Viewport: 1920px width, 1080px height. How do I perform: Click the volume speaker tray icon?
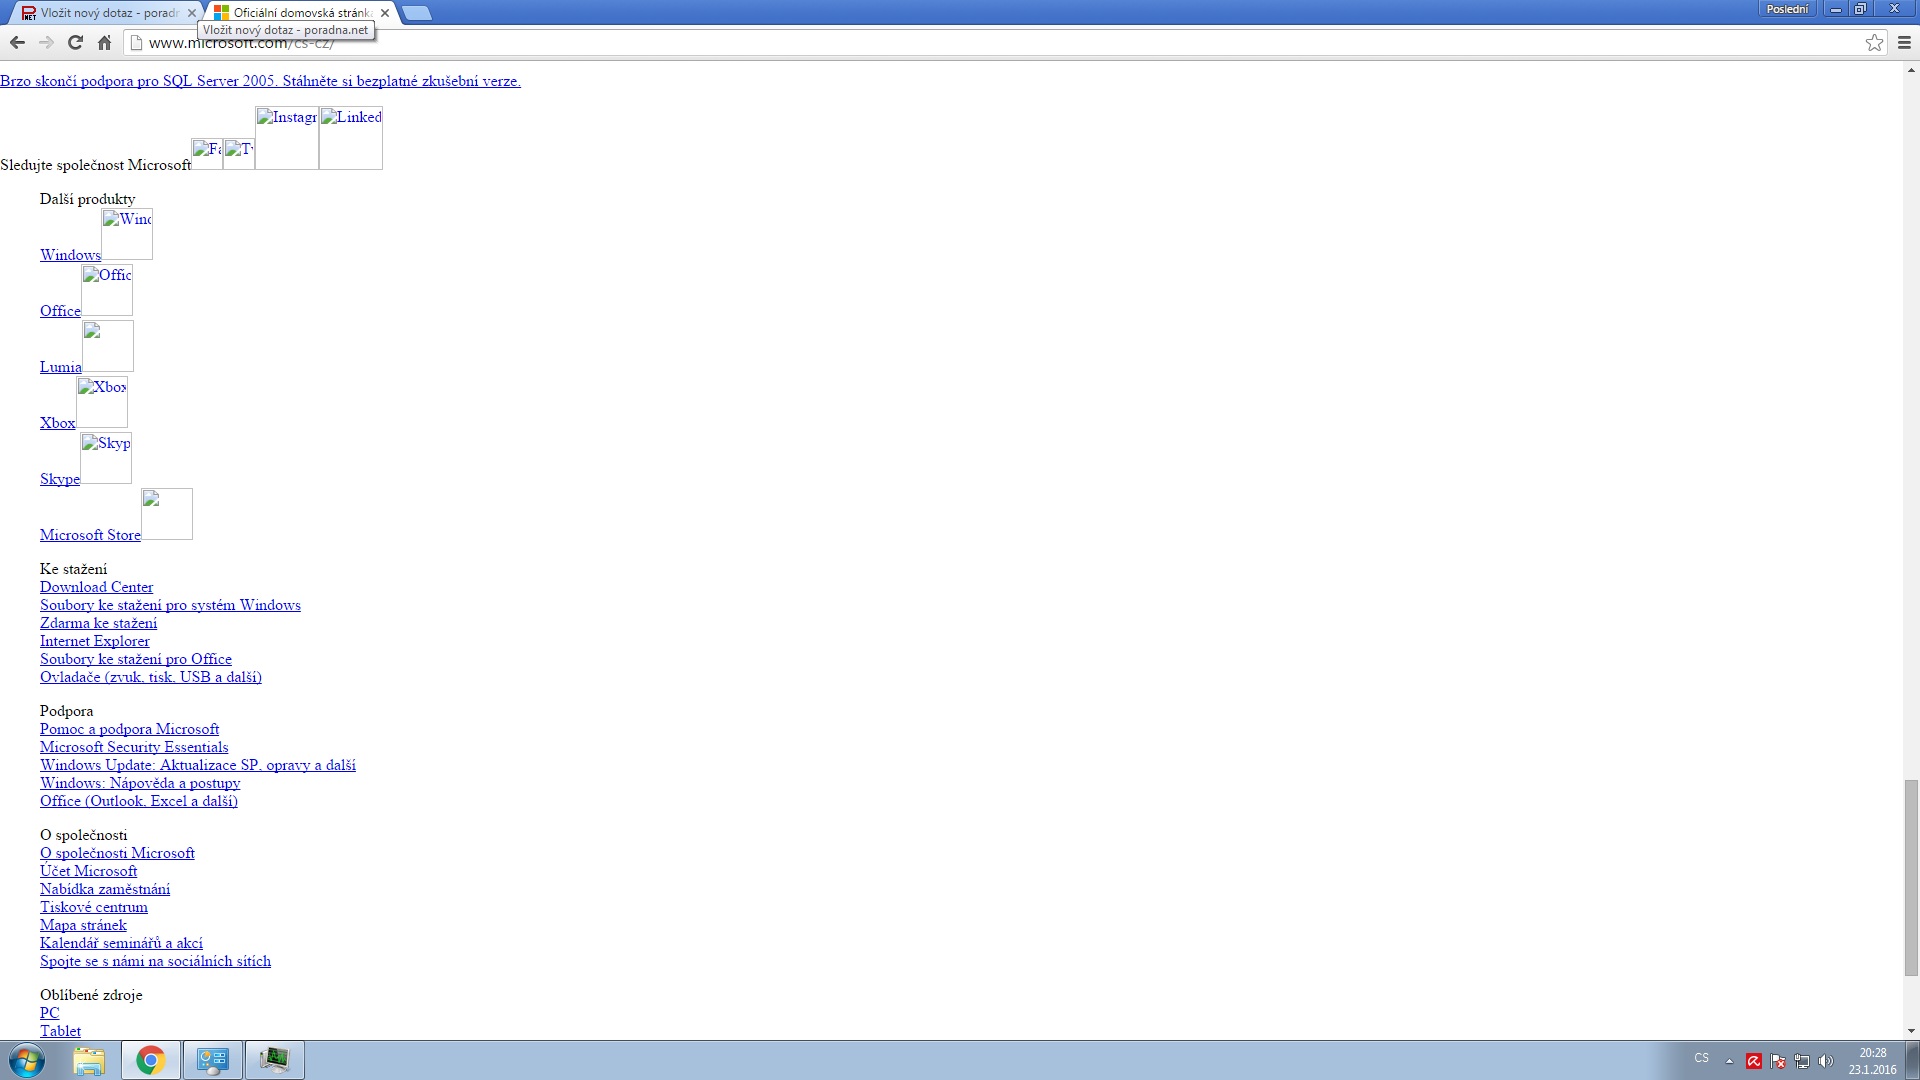click(1826, 1061)
